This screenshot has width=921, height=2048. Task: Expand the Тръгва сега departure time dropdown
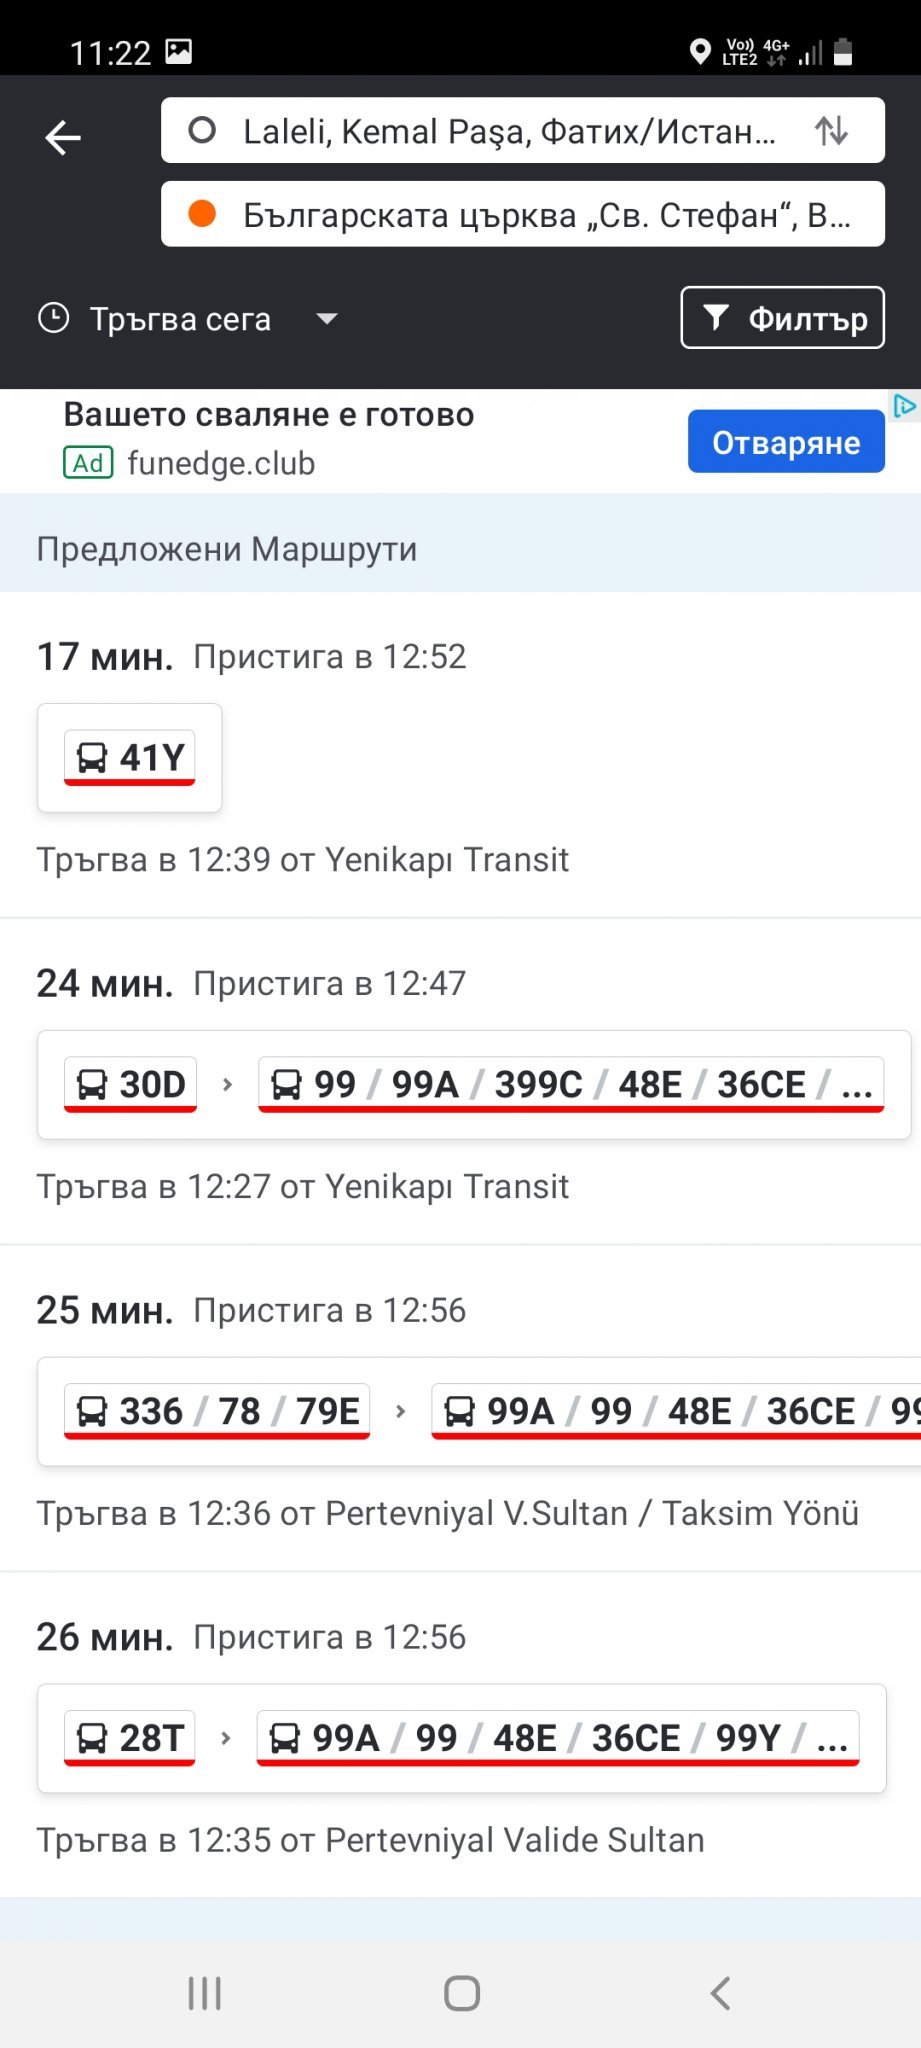click(326, 319)
